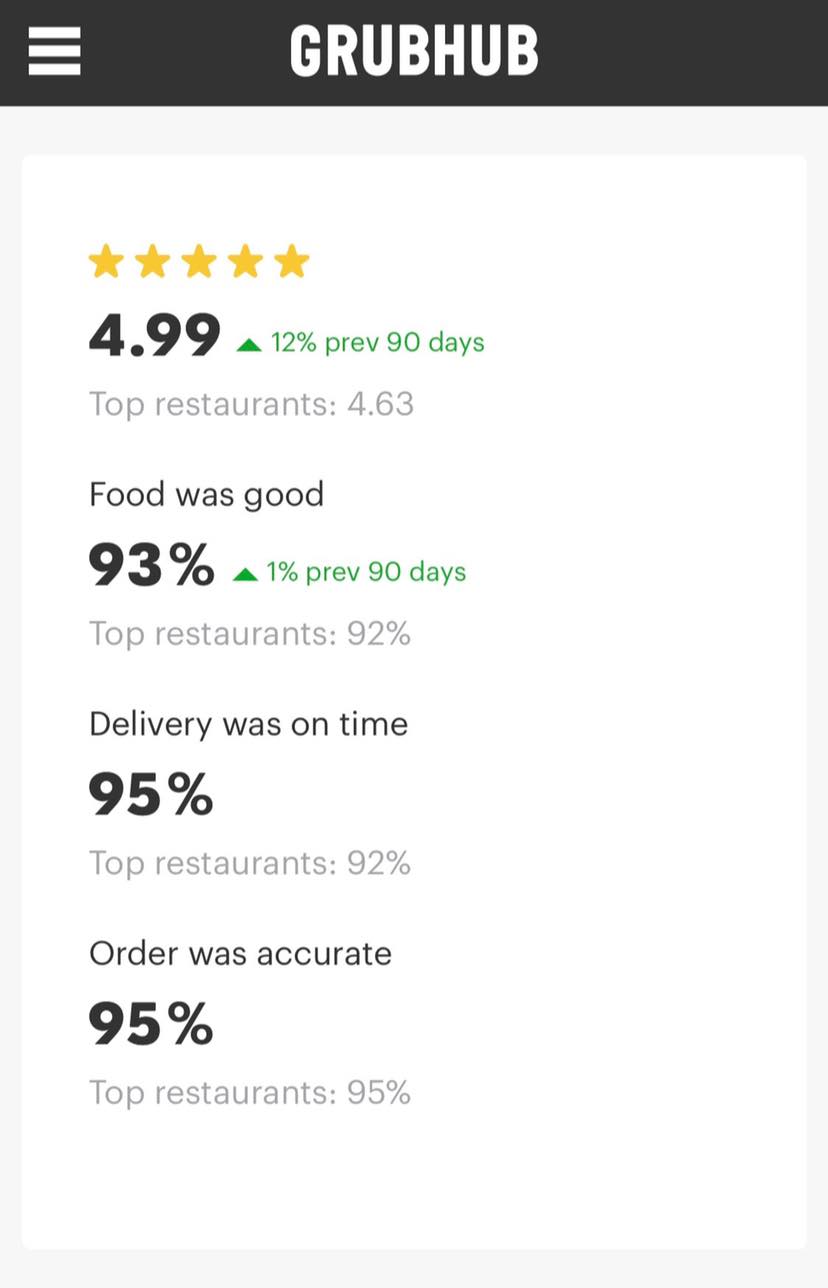Tap the GRUBHUB logo
Screen dimensions: 828x1288
pos(414,51)
